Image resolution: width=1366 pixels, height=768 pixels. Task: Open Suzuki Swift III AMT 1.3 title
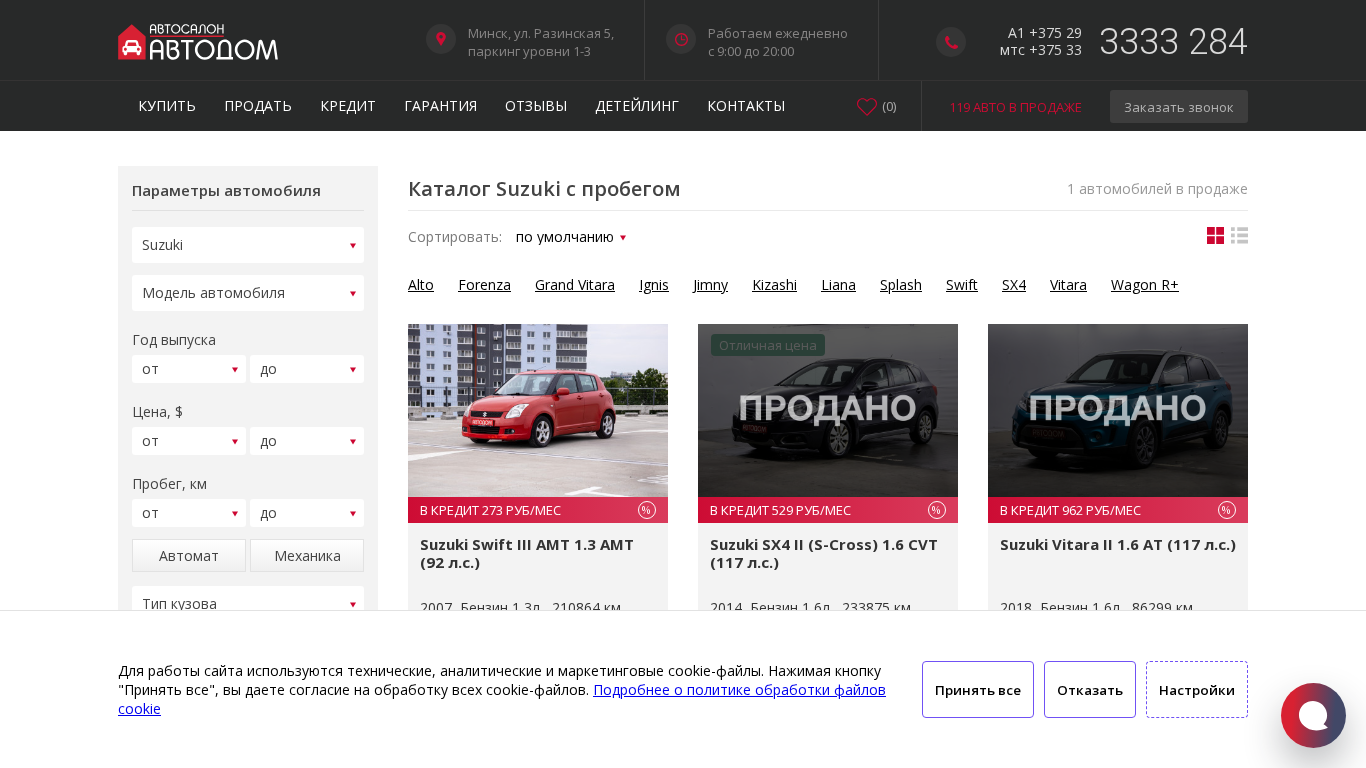[x=527, y=553]
